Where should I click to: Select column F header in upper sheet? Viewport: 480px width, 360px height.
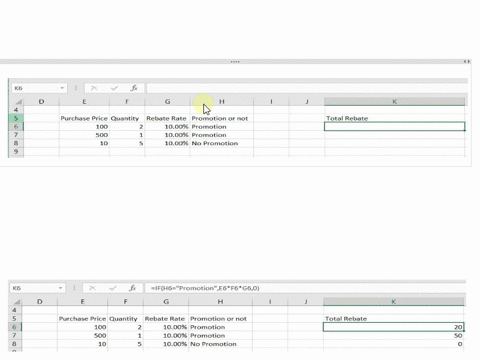pyautogui.click(x=127, y=102)
